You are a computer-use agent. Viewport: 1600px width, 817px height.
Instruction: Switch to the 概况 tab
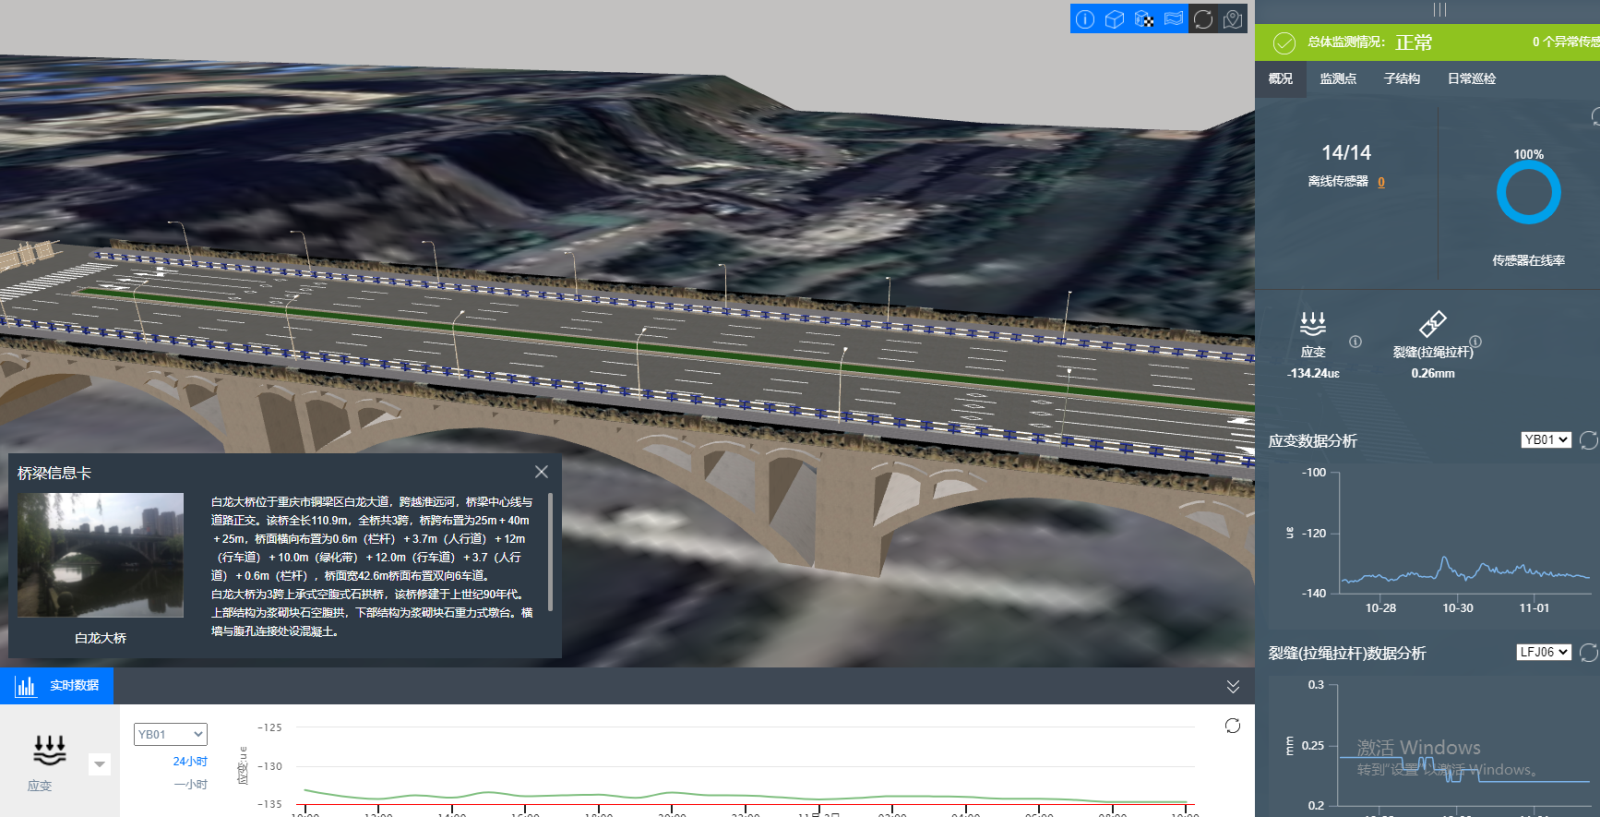click(1280, 78)
